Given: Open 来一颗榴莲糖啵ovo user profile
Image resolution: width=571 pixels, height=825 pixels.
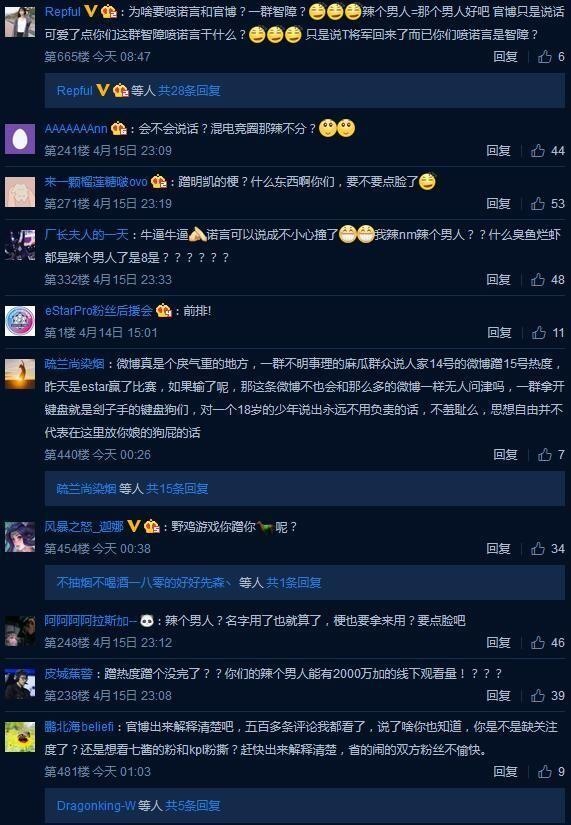Looking at the screenshot, I should coord(96,182).
